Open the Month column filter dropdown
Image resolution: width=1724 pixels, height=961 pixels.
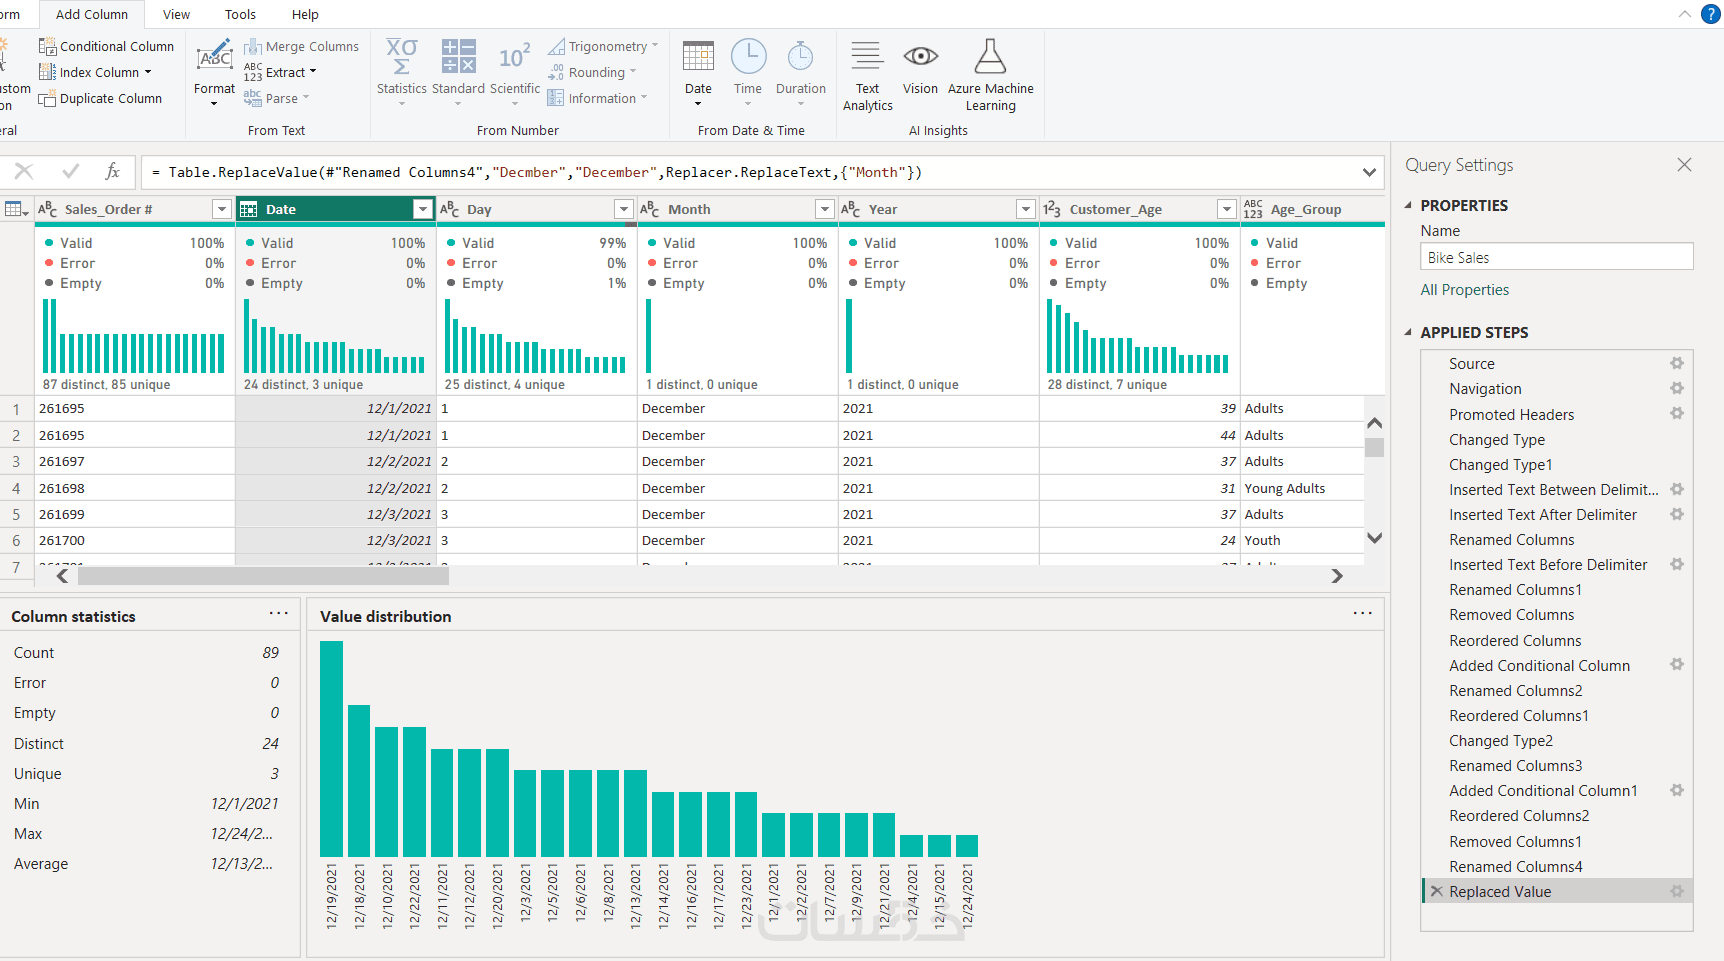click(x=825, y=209)
